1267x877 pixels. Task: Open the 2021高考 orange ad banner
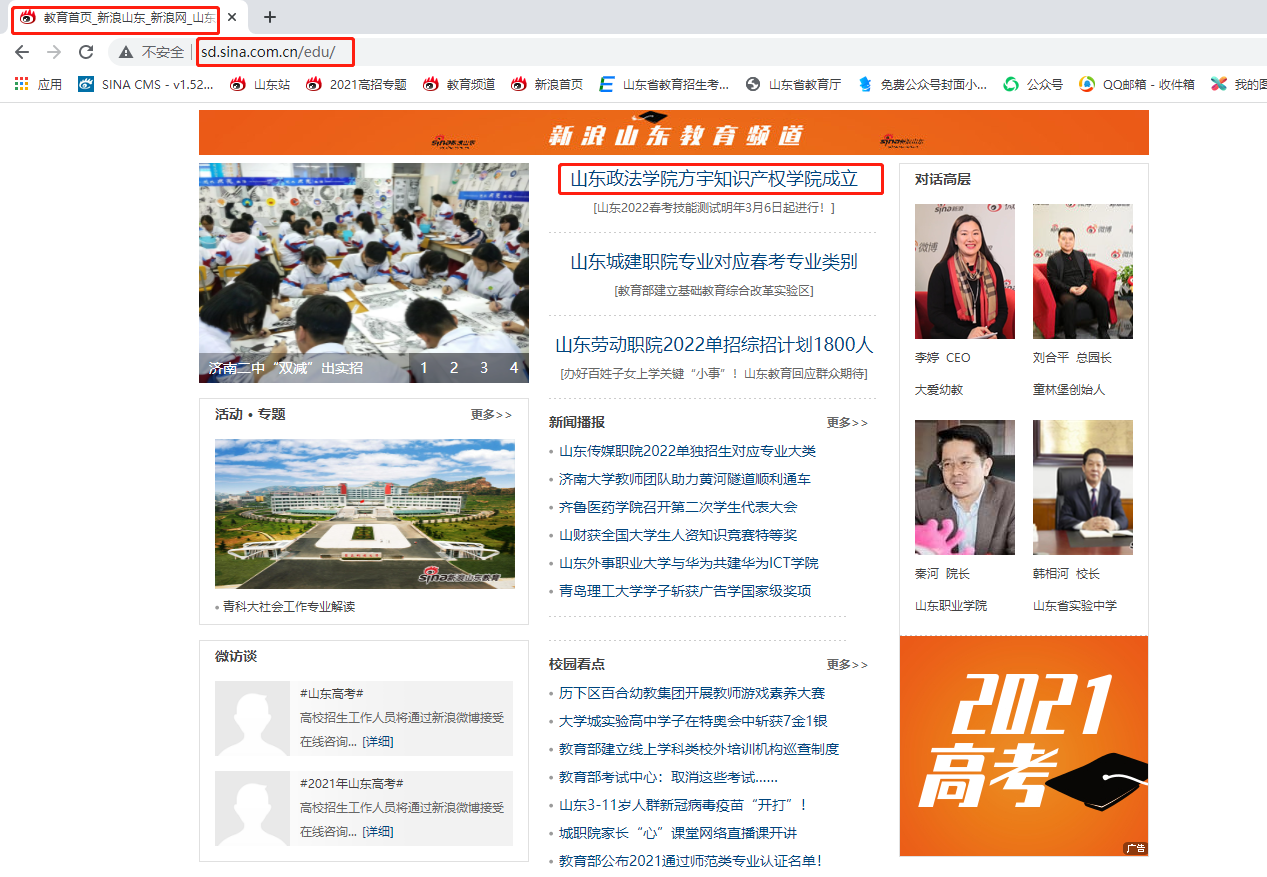click(x=1023, y=746)
